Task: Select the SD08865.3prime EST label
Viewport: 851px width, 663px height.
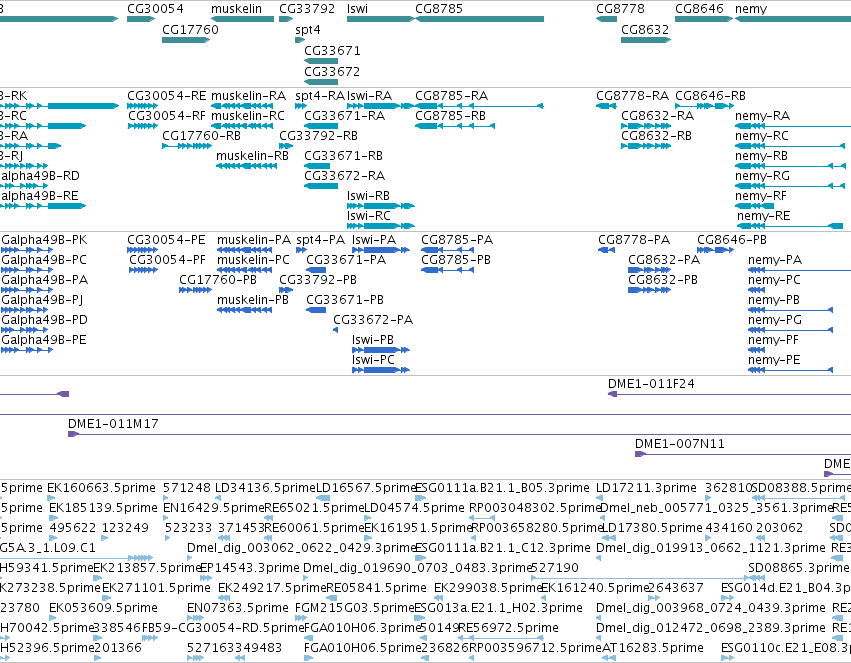Action: (x=798, y=568)
